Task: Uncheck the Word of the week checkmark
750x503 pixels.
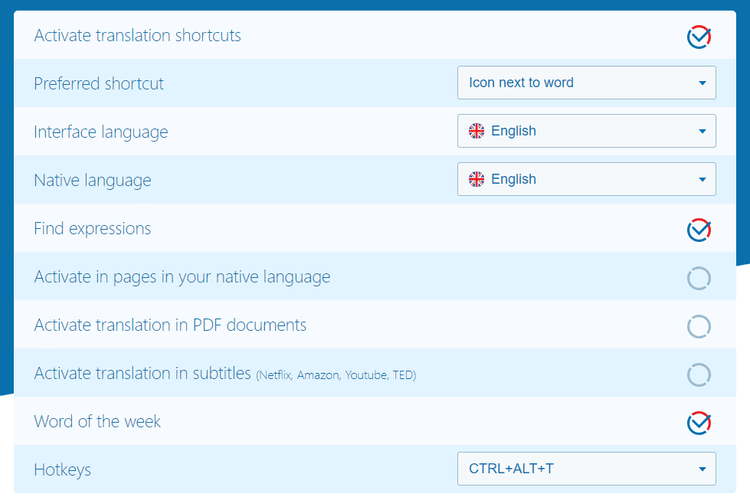Action: (698, 422)
